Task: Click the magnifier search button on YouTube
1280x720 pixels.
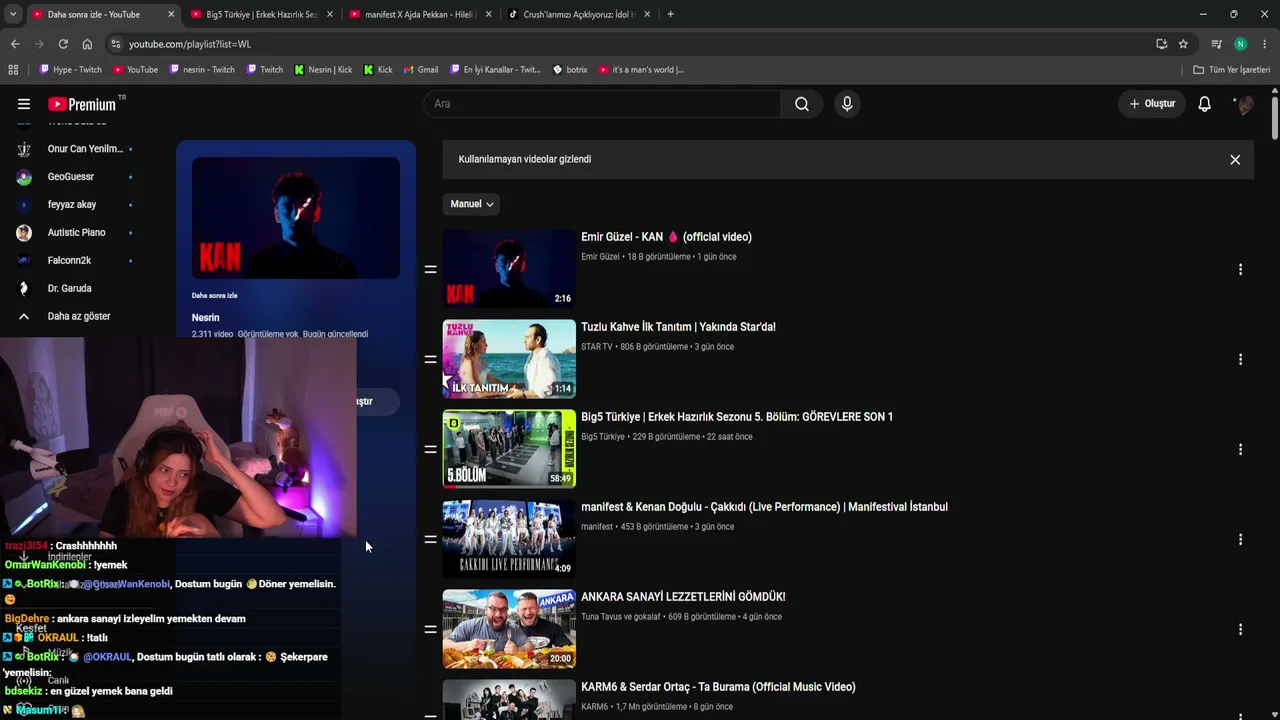Action: click(802, 104)
